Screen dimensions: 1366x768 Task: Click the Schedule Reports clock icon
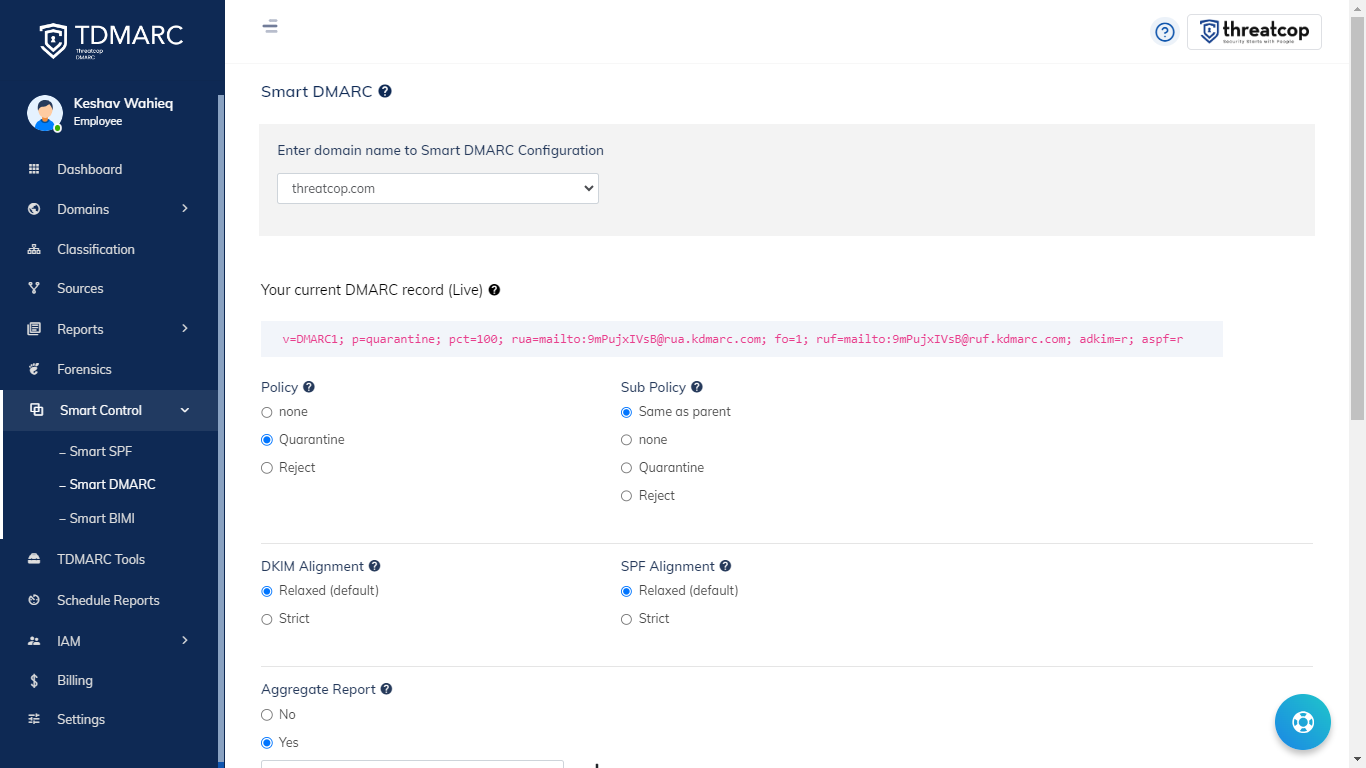pyautogui.click(x=34, y=600)
